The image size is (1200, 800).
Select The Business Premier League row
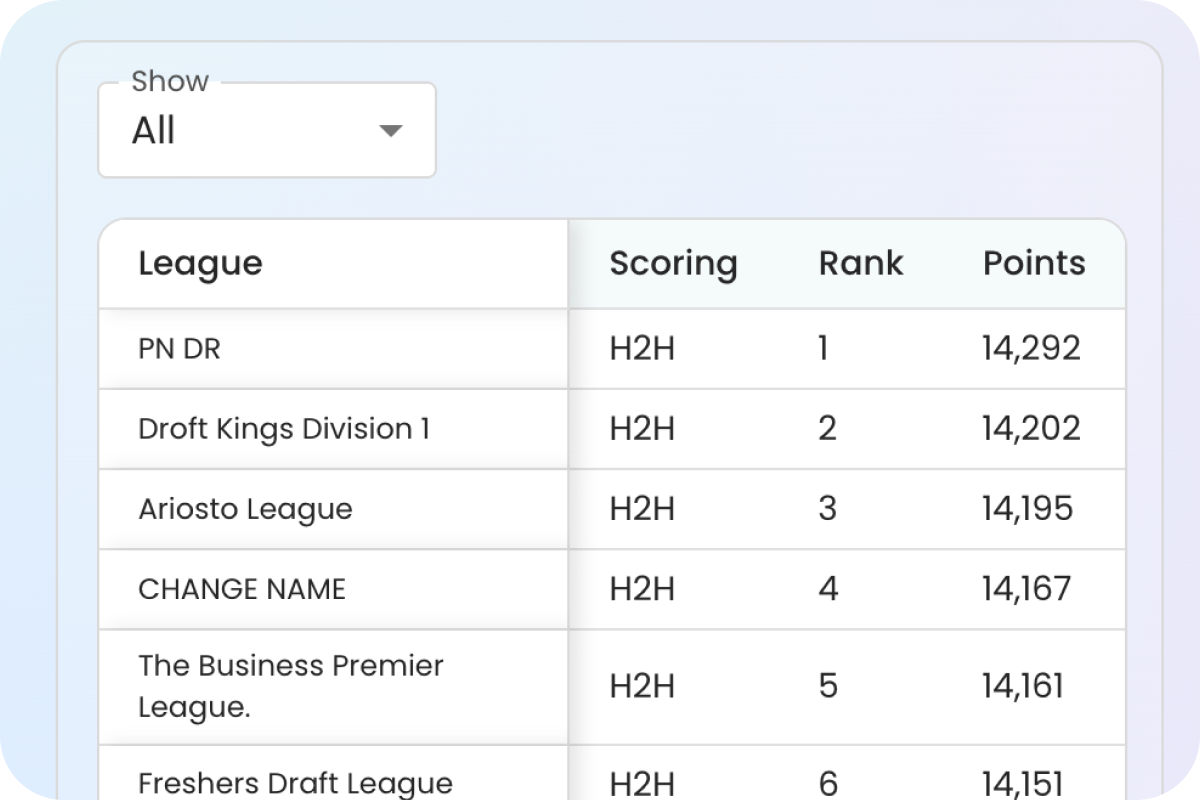tap(291, 686)
